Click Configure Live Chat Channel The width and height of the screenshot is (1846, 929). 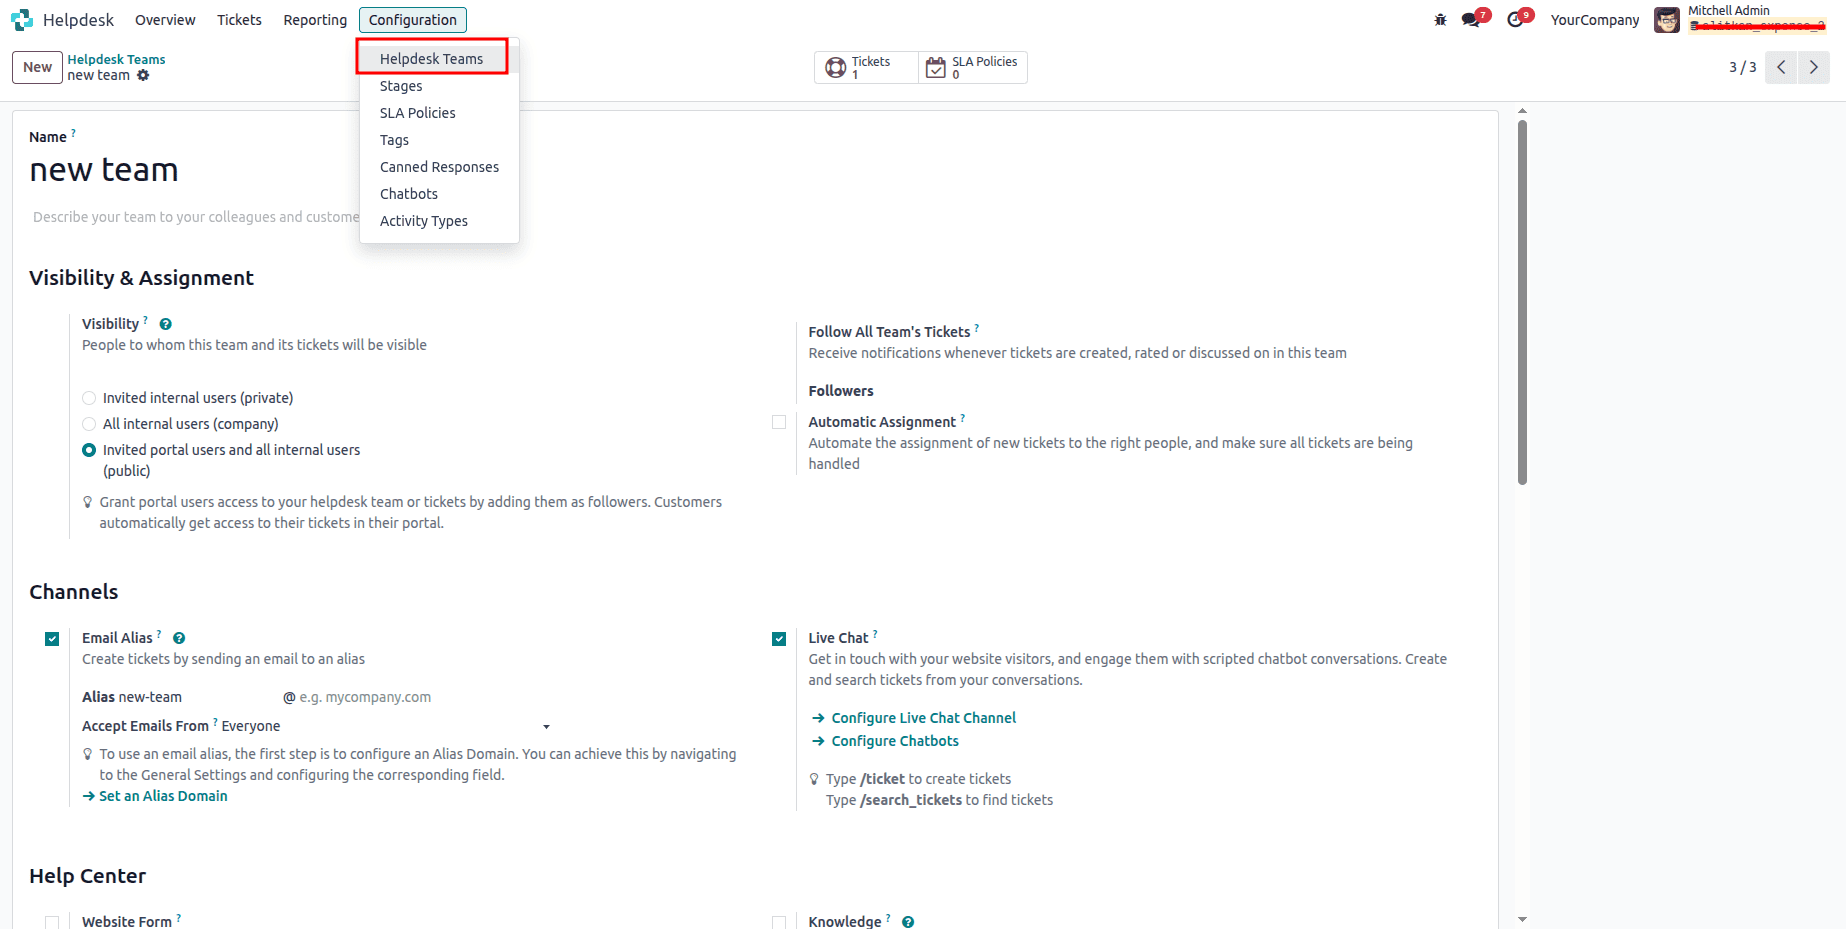pyautogui.click(x=923, y=717)
